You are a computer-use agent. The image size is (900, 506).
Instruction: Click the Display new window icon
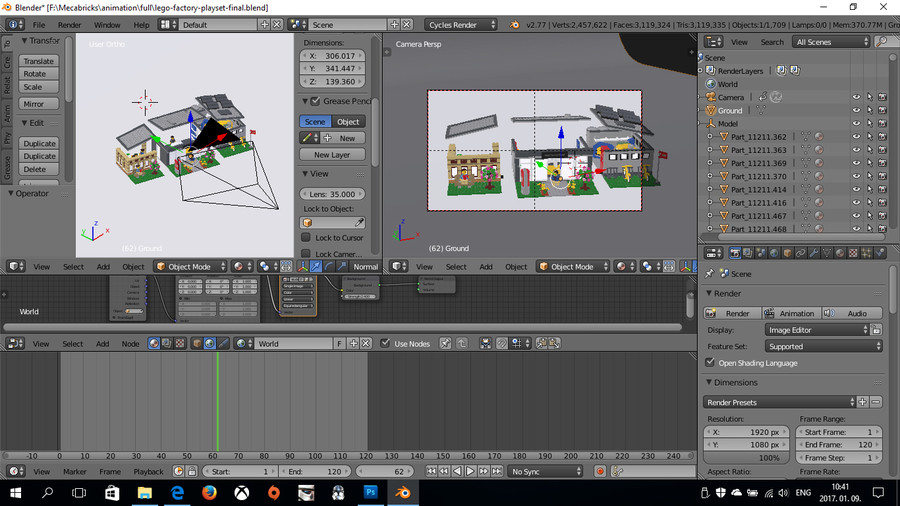pyautogui.click(x=876, y=330)
